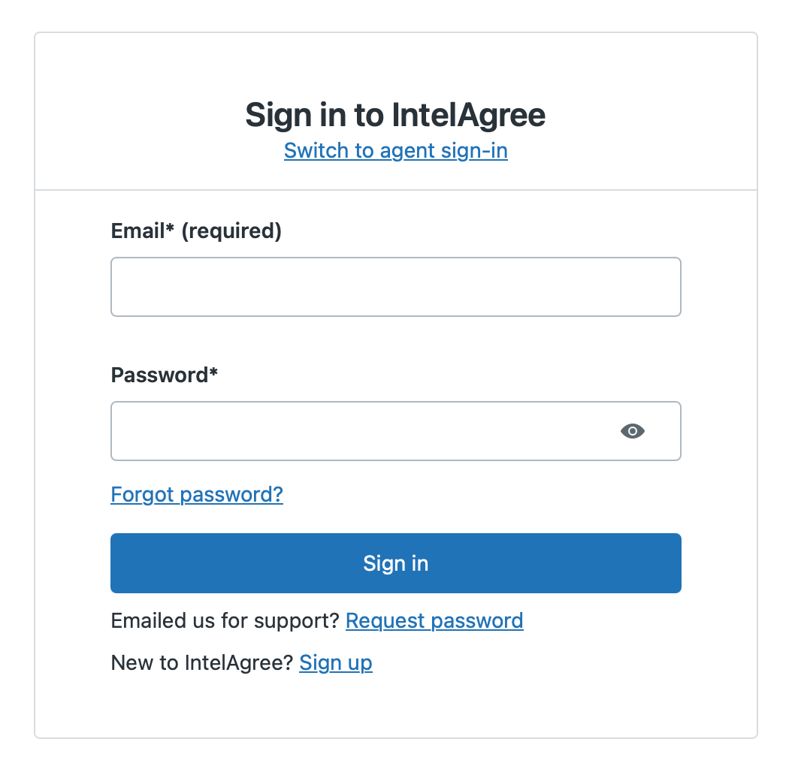Click the Switch to agent sign-in link

(395, 150)
